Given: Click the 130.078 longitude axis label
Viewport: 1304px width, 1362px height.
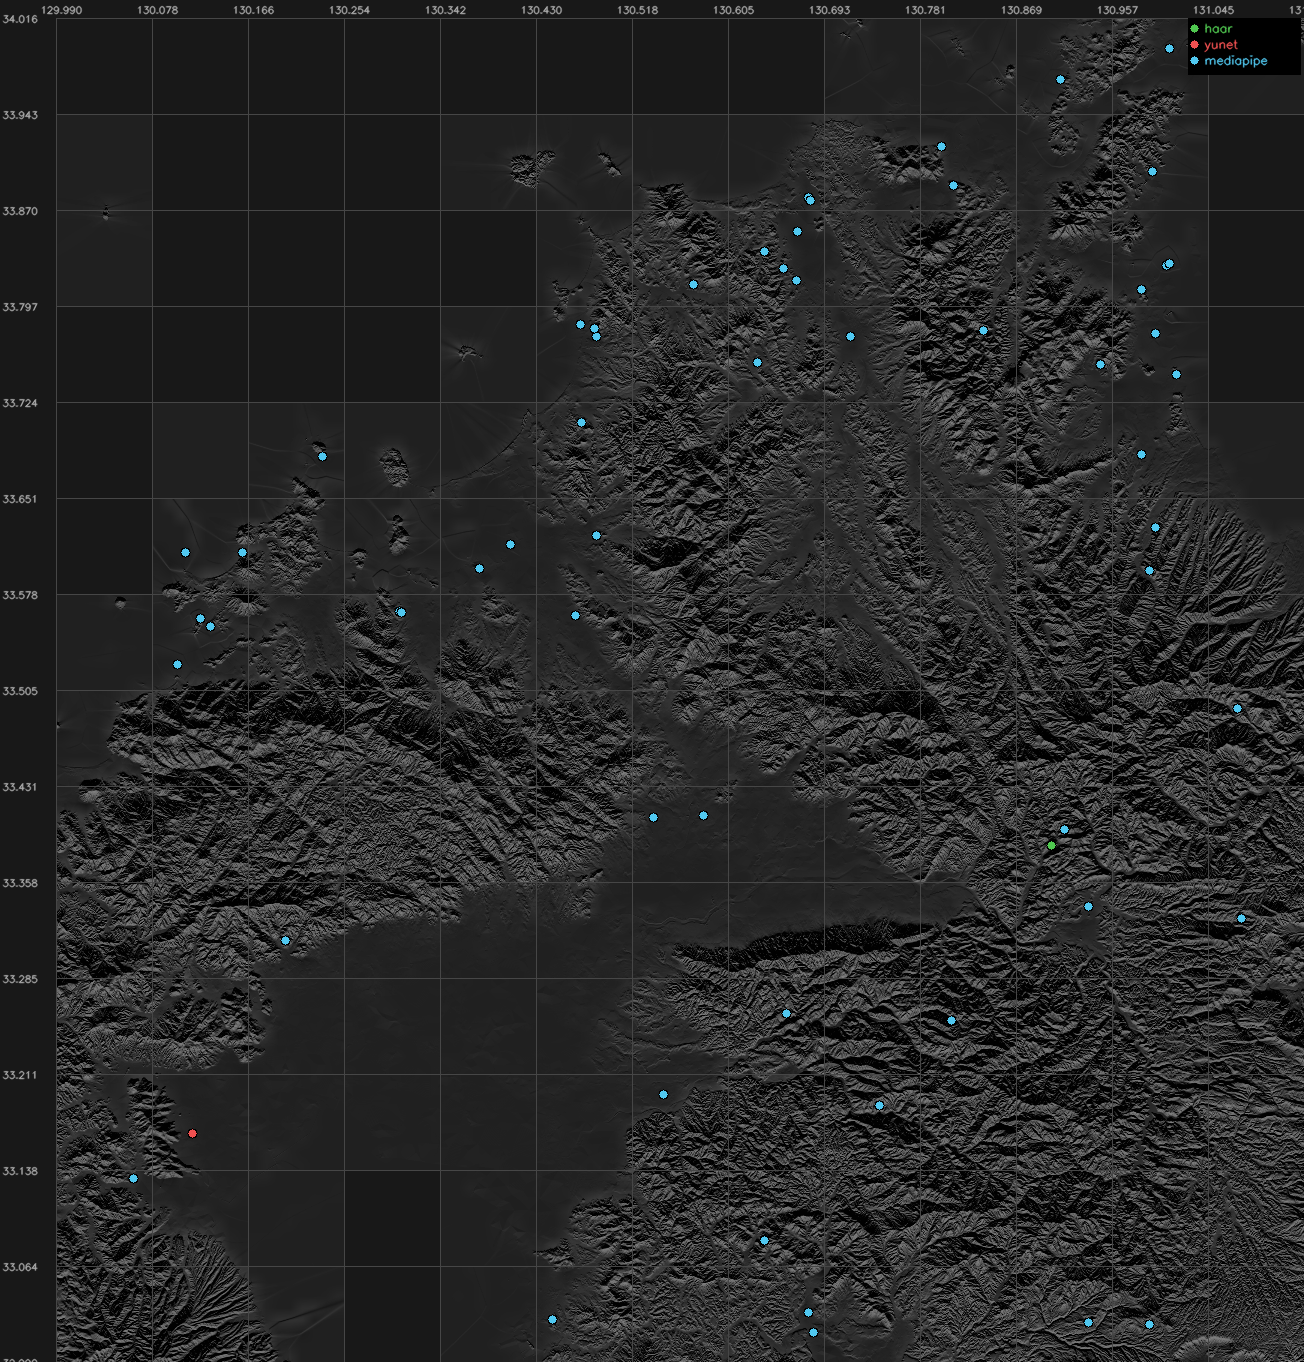Looking at the screenshot, I should tap(157, 10).
